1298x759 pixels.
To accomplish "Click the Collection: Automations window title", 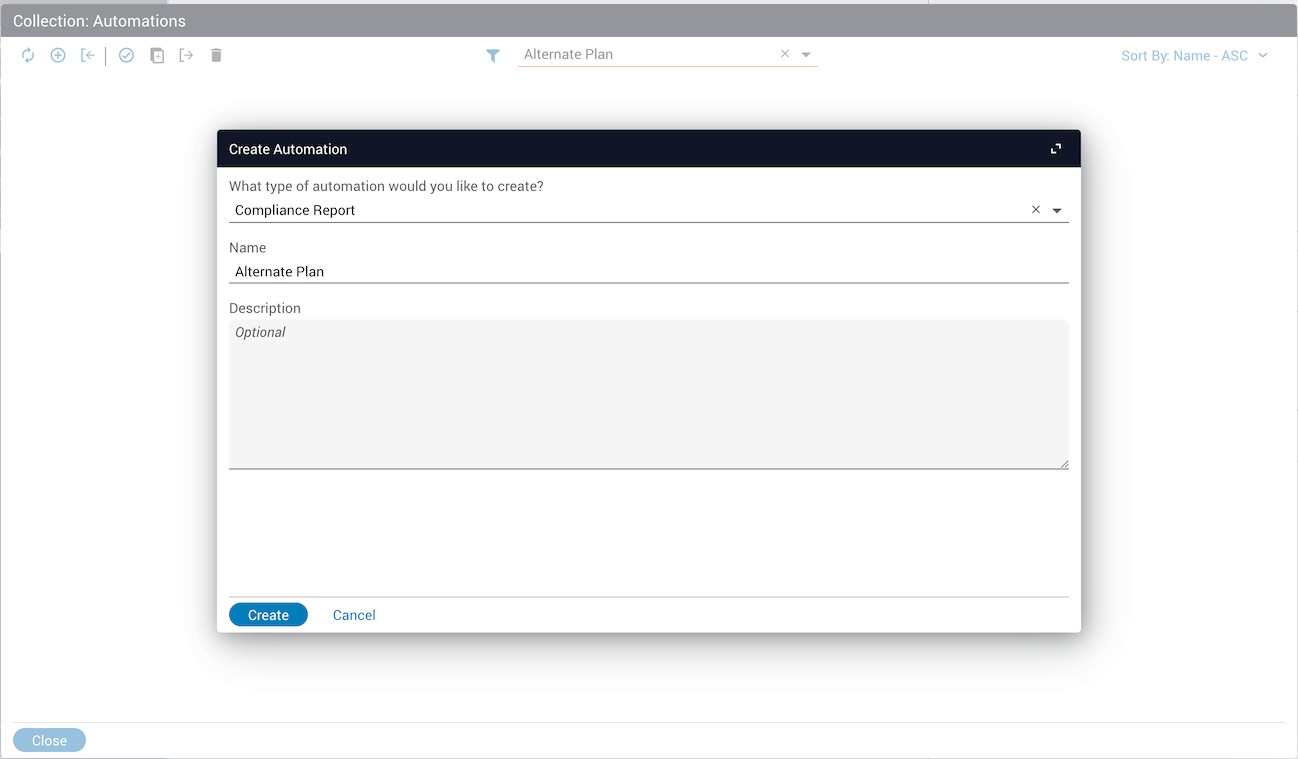I will click(99, 21).
